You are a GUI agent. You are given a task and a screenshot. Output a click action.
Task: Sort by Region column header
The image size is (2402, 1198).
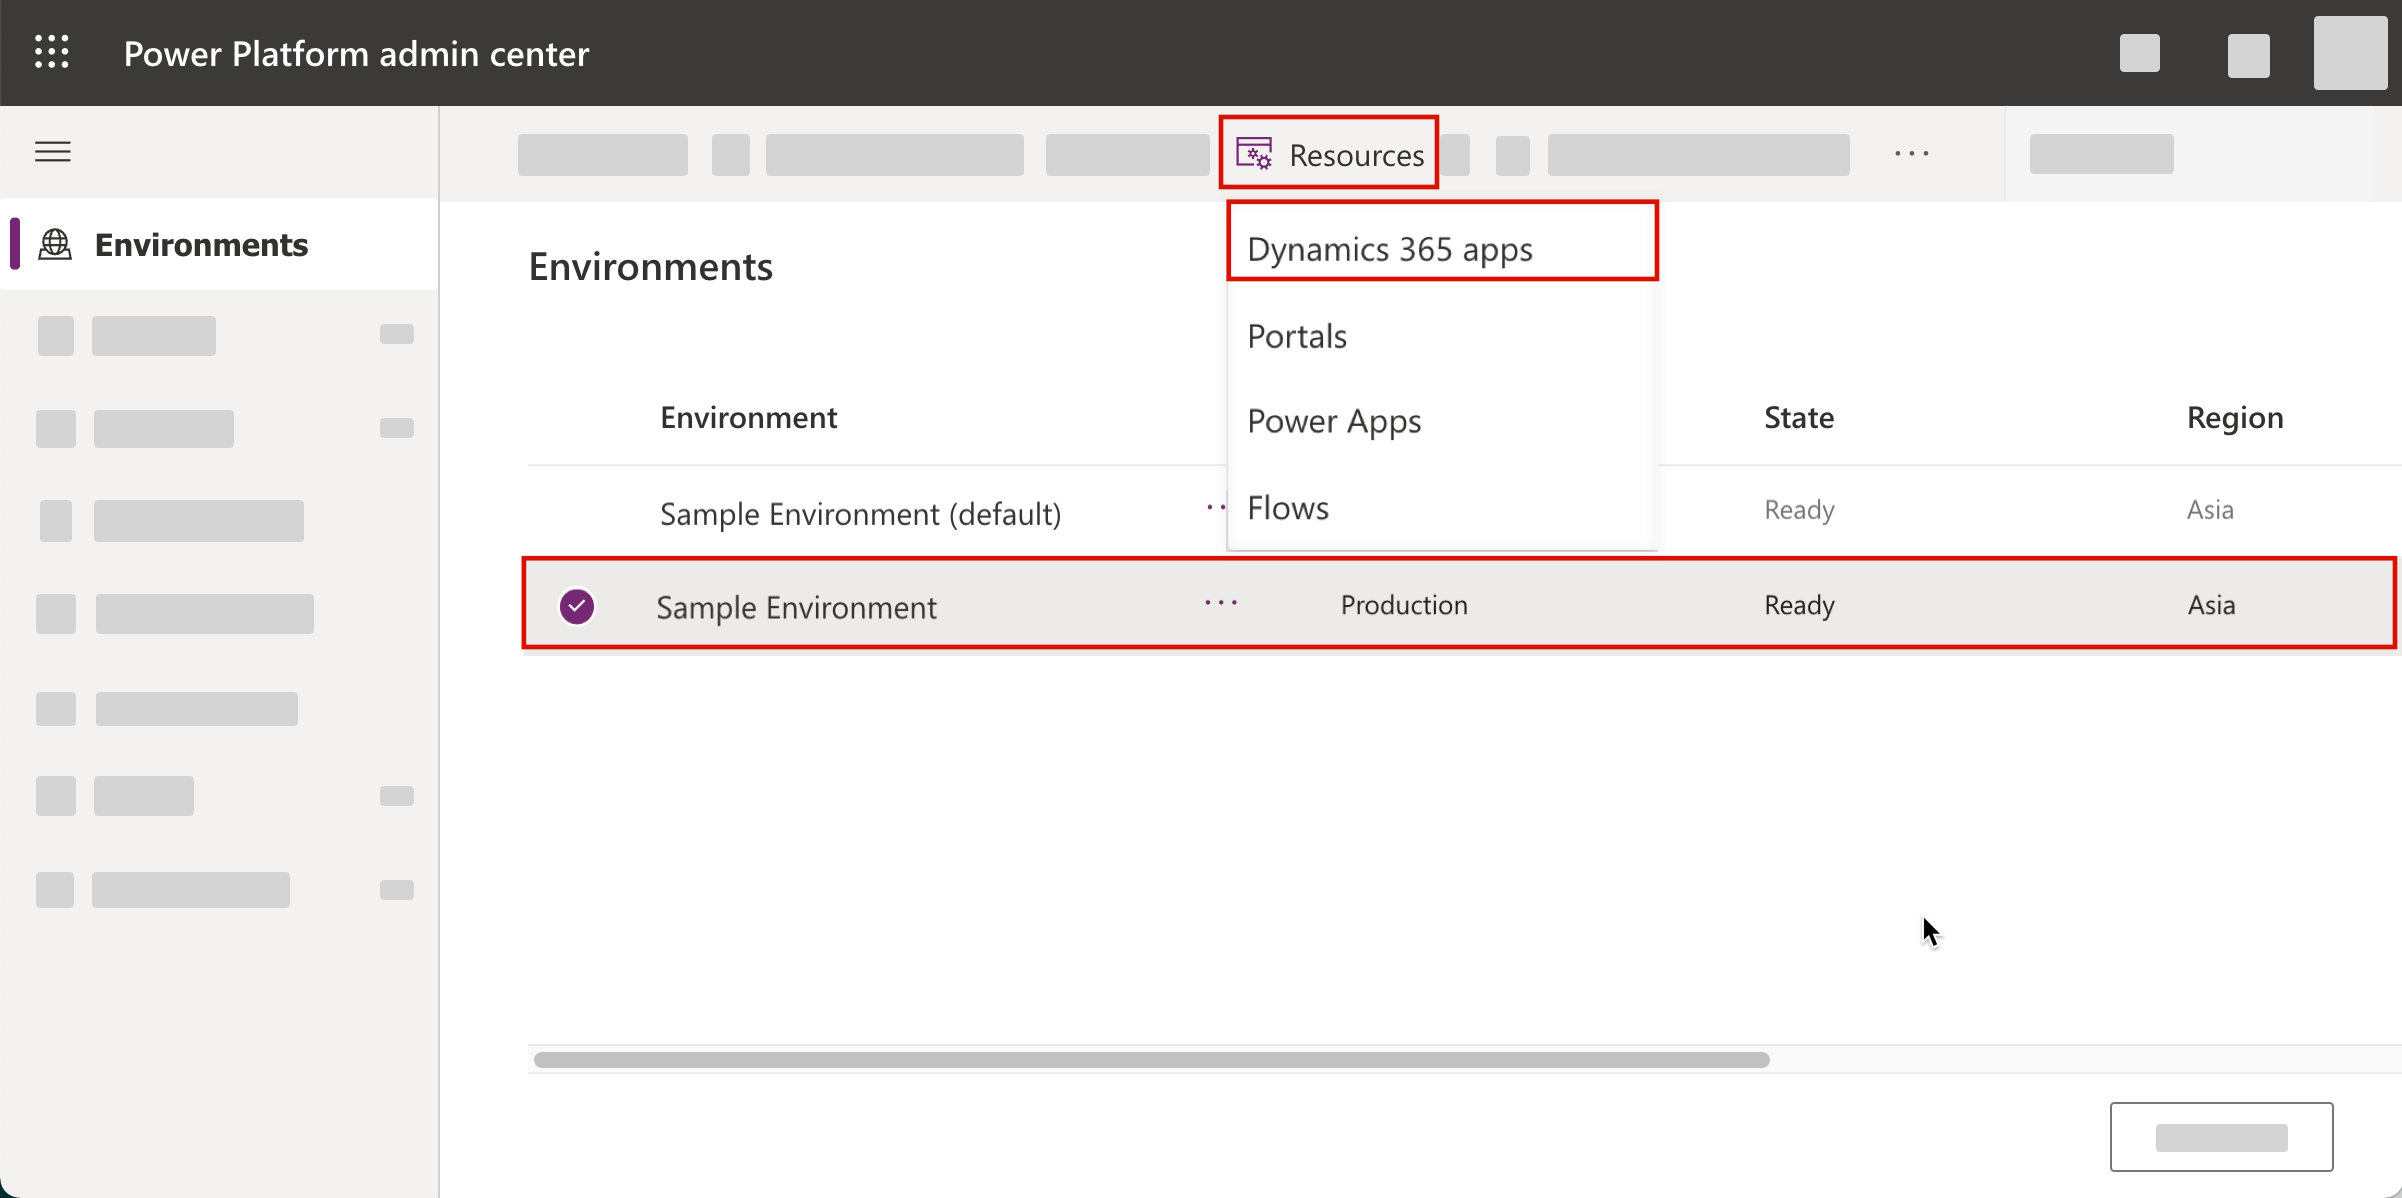tap(2235, 417)
